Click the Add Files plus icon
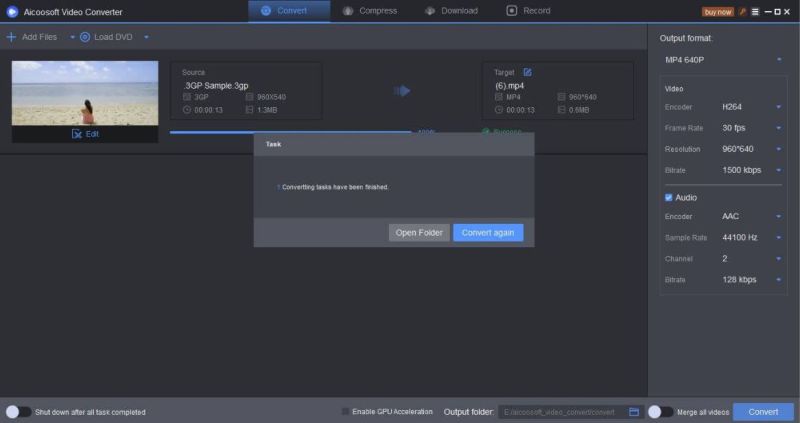 [x=11, y=37]
